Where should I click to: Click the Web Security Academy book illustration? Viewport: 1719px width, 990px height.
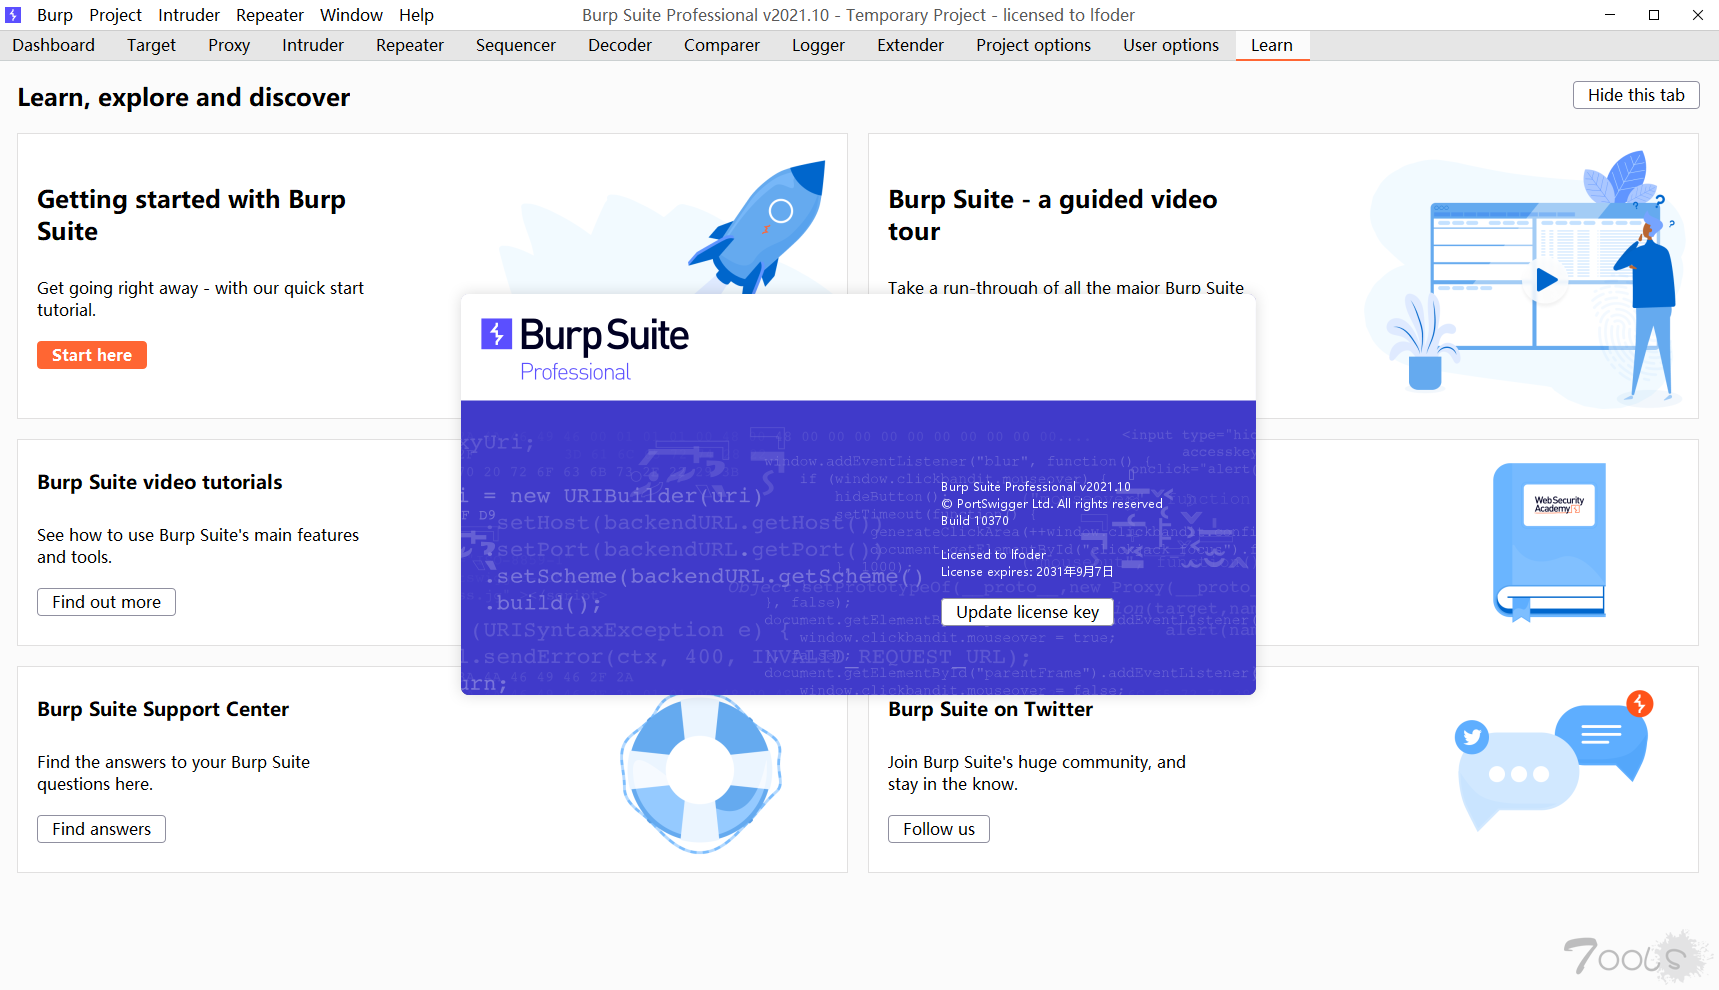[x=1549, y=541]
